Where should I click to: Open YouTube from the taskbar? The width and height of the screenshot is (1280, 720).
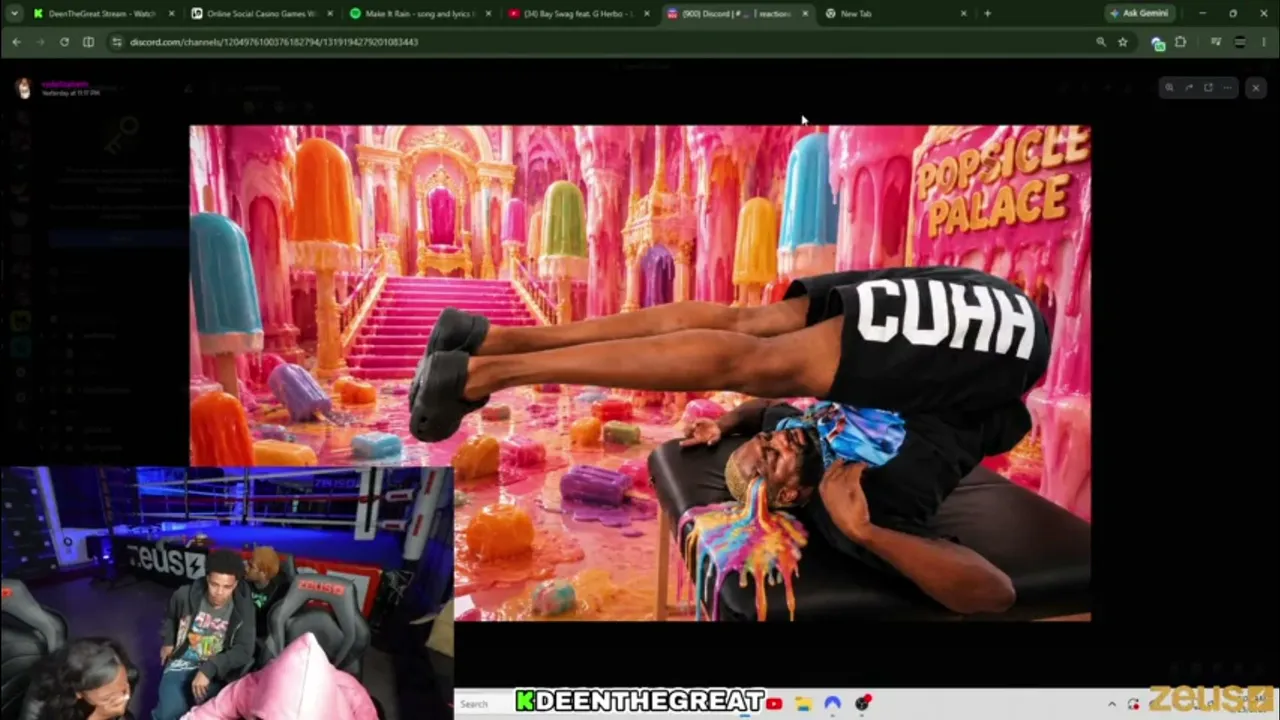774,703
